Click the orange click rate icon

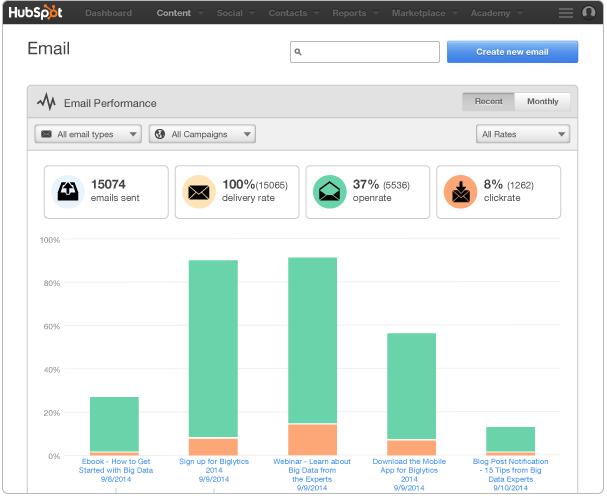point(460,191)
